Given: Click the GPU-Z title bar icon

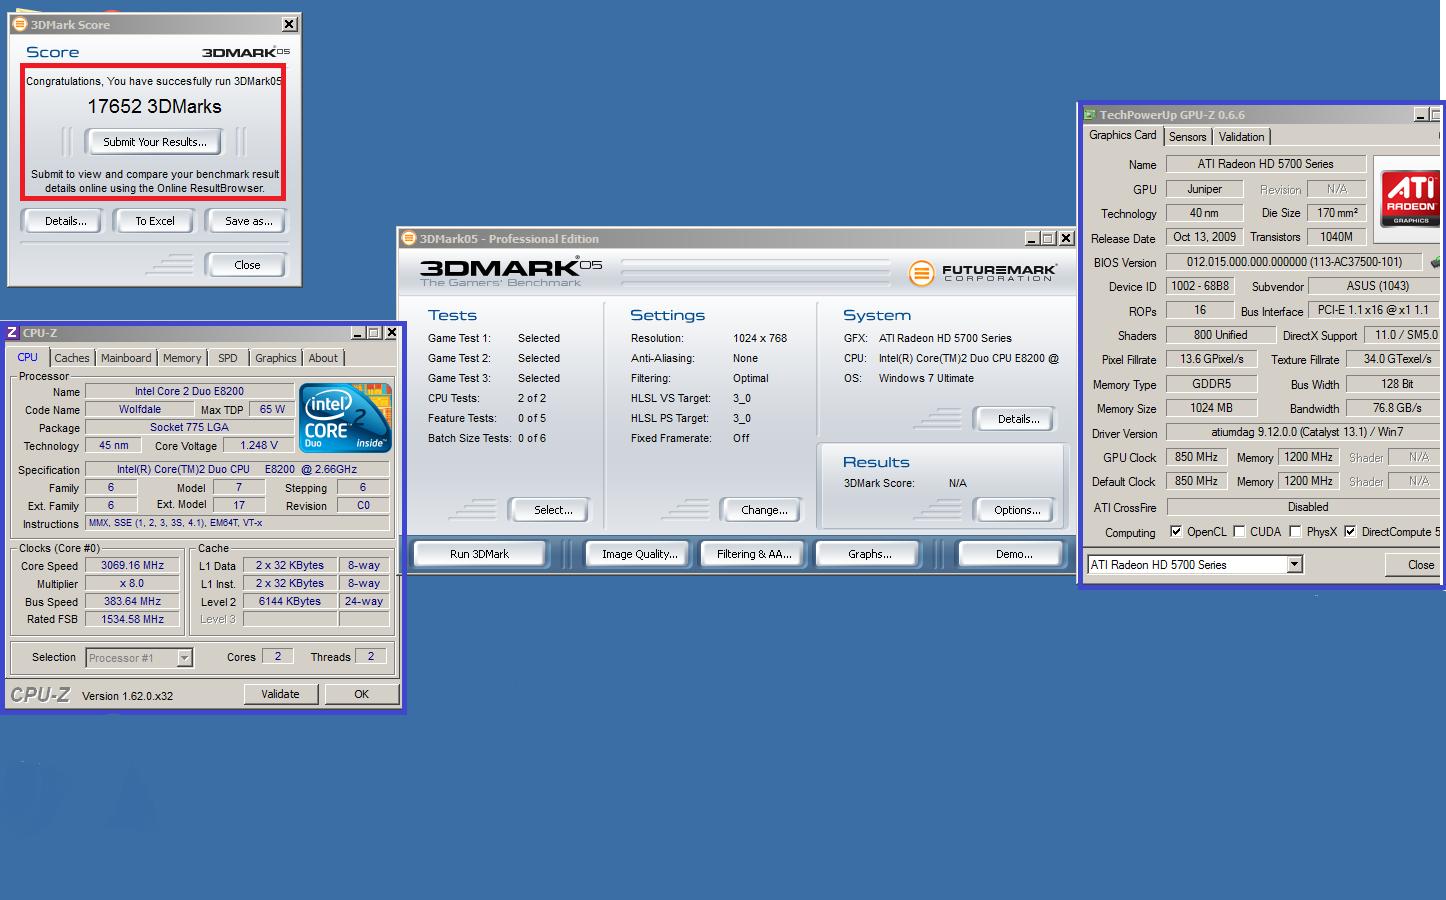Looking at the screenshot, I should [x=1090, y=114].
